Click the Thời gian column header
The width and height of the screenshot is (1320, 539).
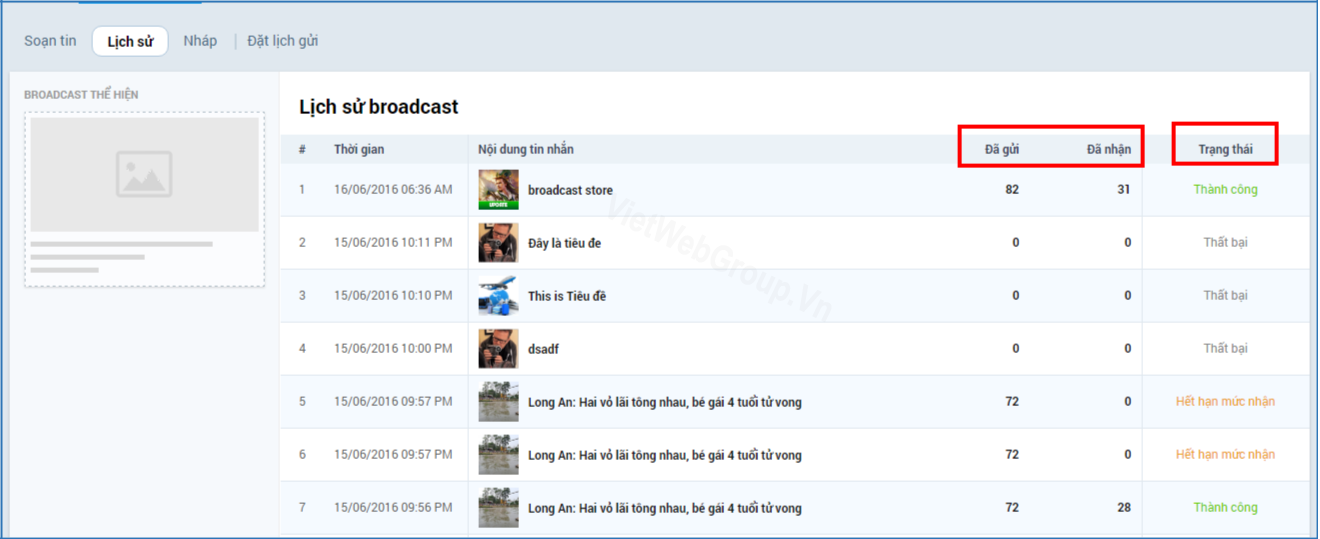pyautogui.click(x=359, y=150)
